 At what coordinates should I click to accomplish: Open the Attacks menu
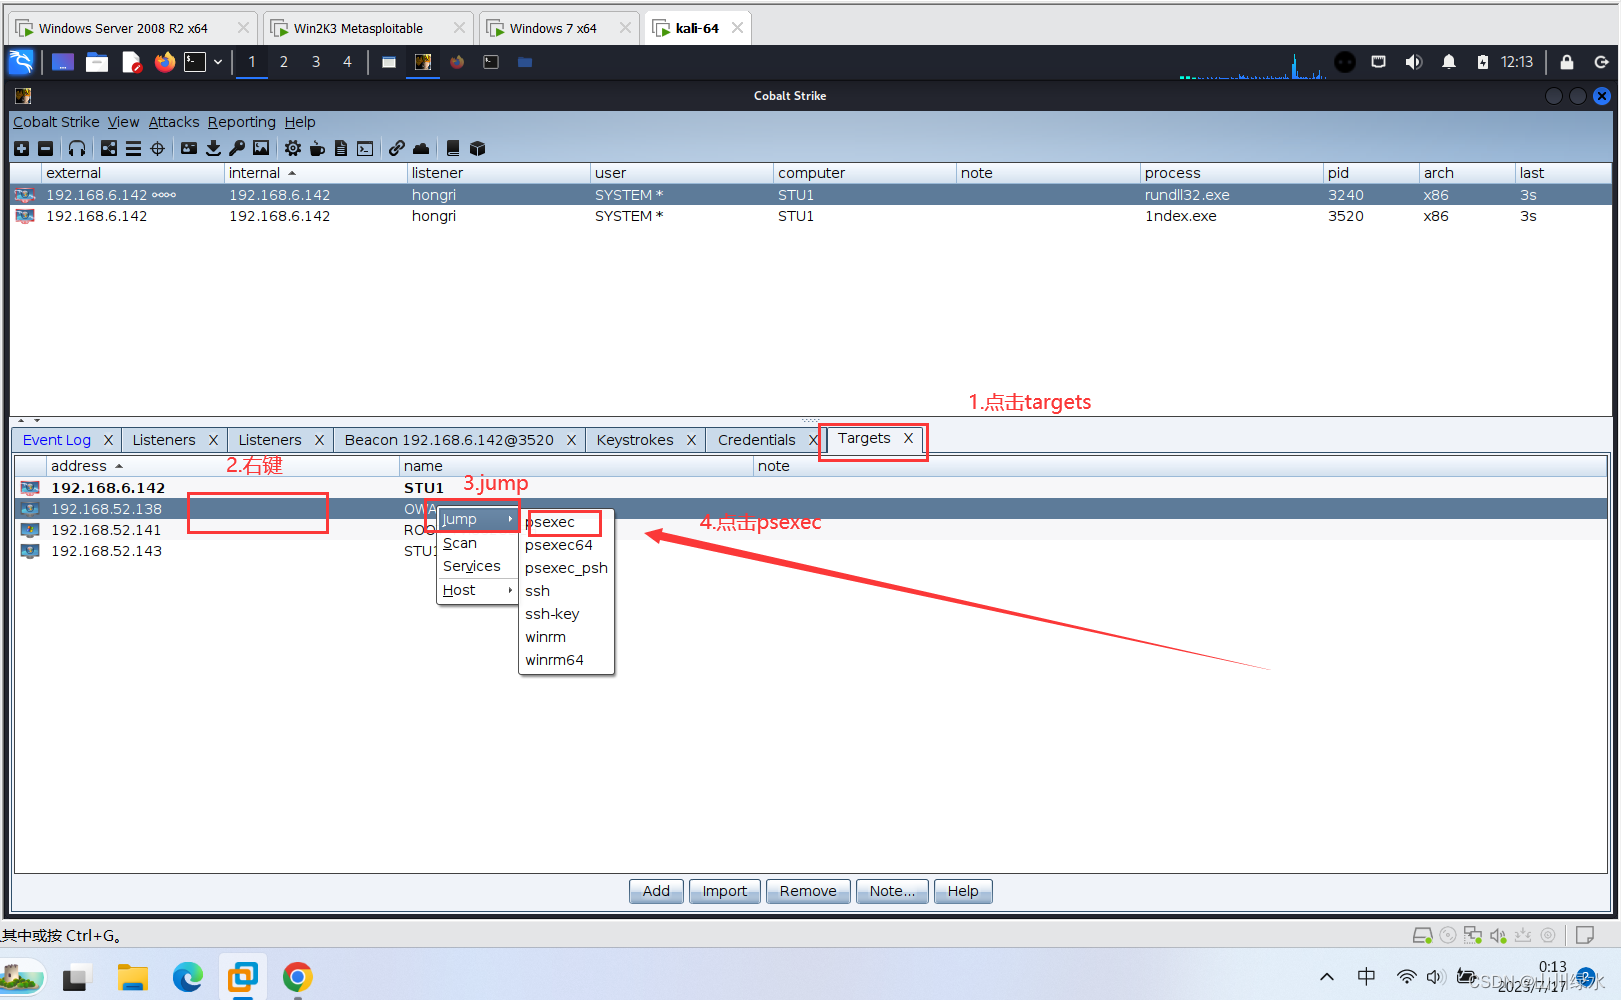tap(174, 122)
